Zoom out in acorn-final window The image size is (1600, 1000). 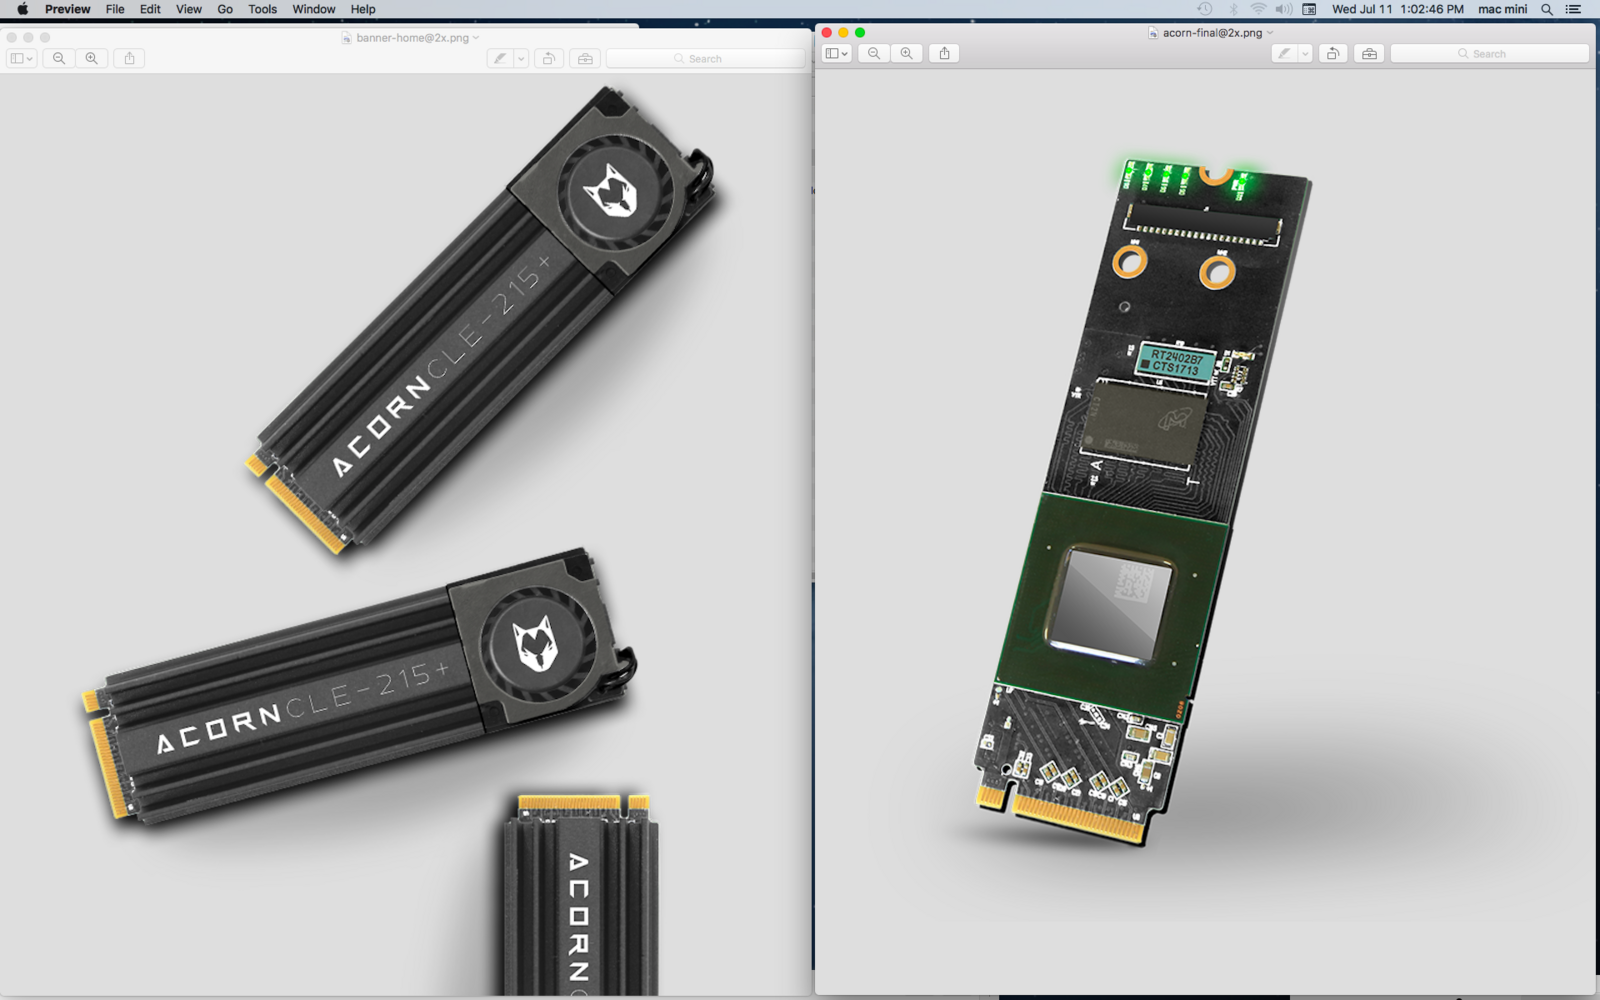pos(874,53)
